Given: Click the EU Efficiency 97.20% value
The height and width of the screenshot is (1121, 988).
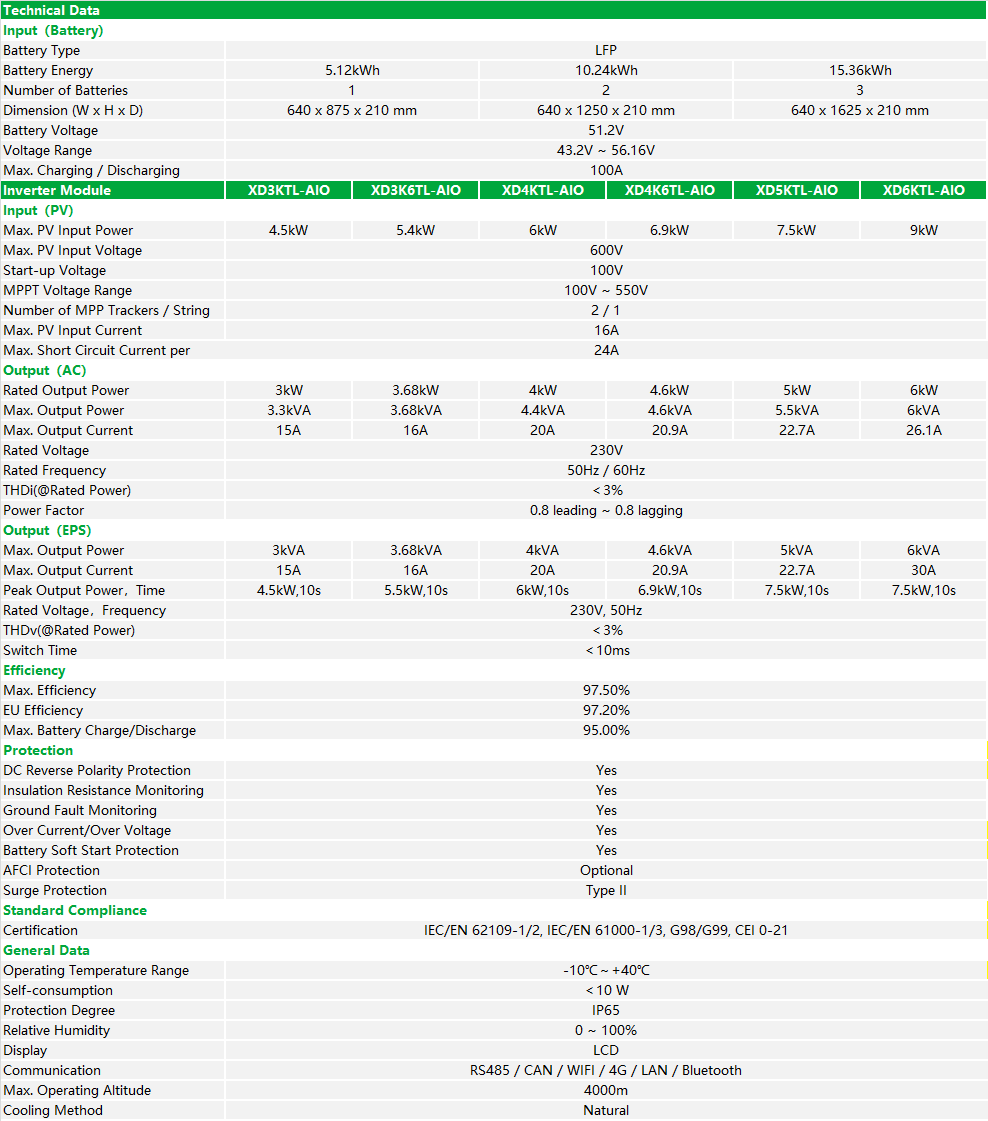Looking at the screenshot, I should coord(606,710).
